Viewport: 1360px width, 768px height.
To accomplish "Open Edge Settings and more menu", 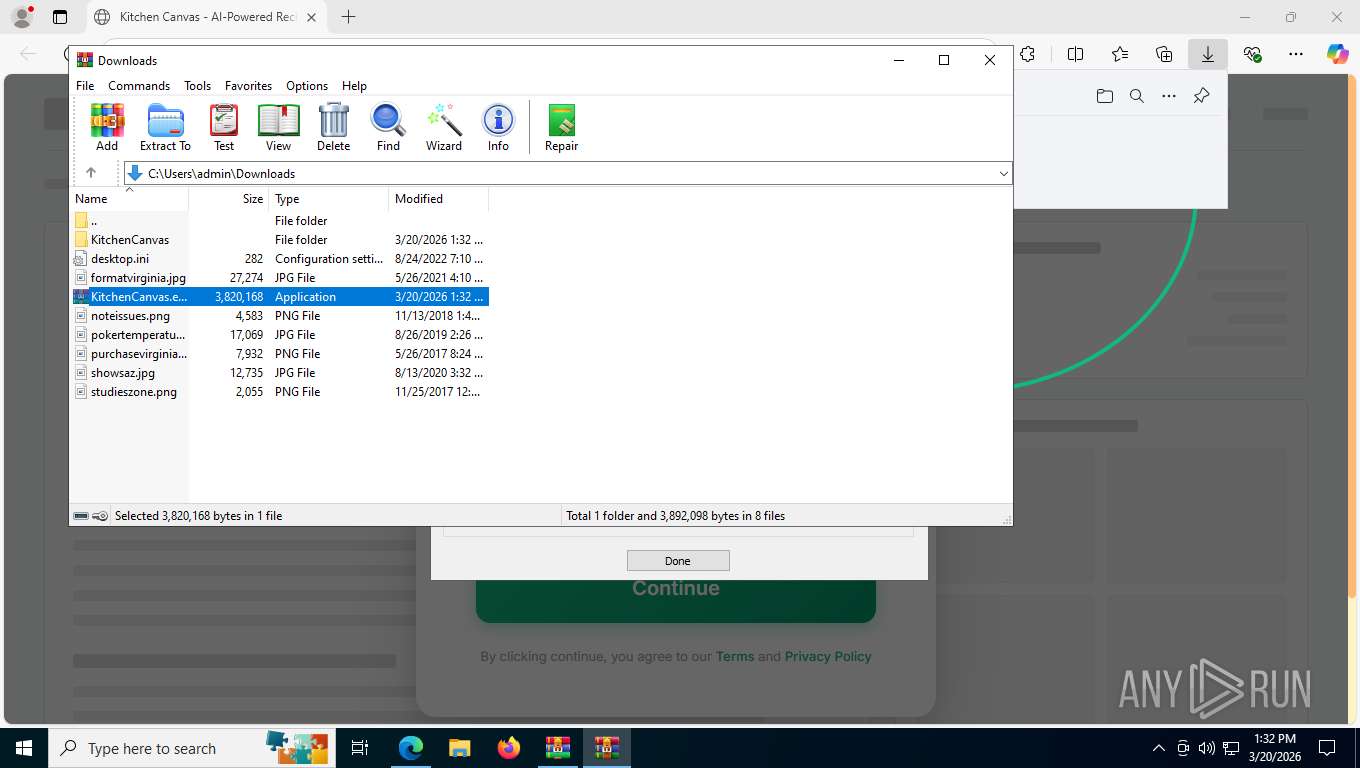I will [1296, 54].
